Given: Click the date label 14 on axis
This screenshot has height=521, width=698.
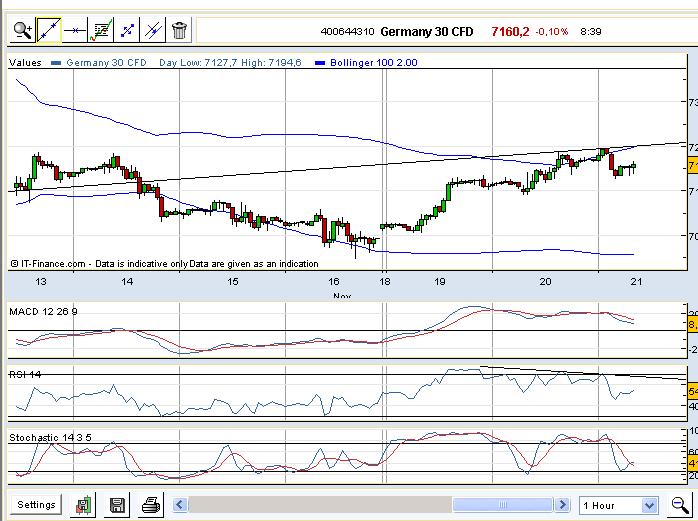Looking at the screenshot, I should 127,281.
